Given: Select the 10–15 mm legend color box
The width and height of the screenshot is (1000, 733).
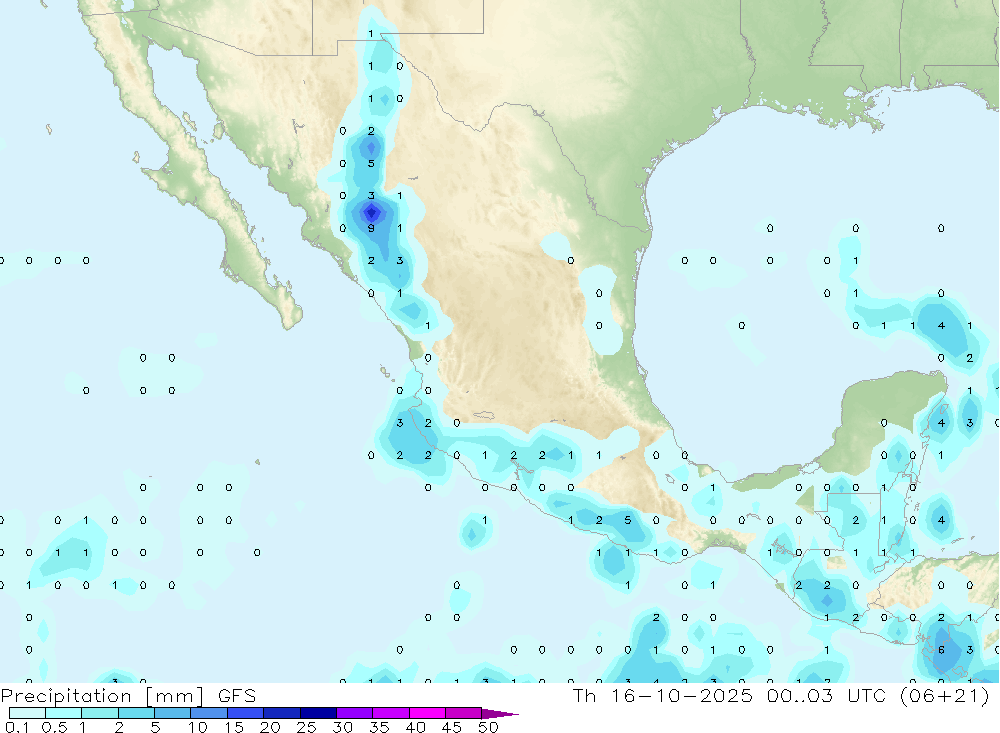Looking at the screenshot, I should pyautogui.click(x=209, y=713).
